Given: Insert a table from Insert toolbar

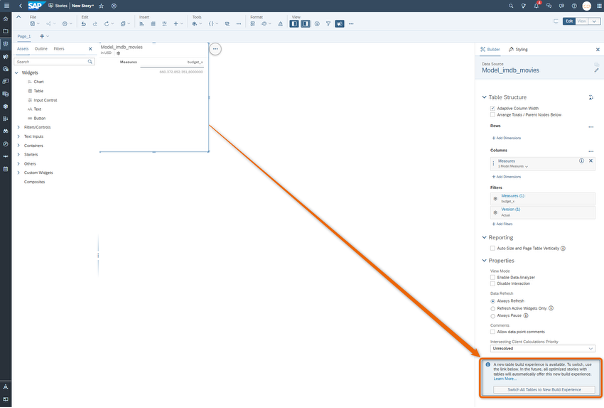Looking at the screenshot, I should (153, 24).
